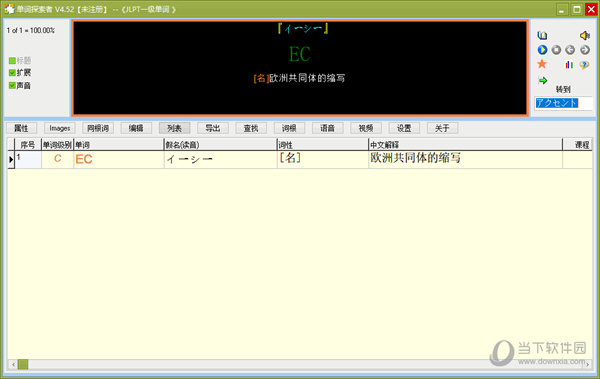Toggle the 扩展 checkbox

[x=12, y=73]
